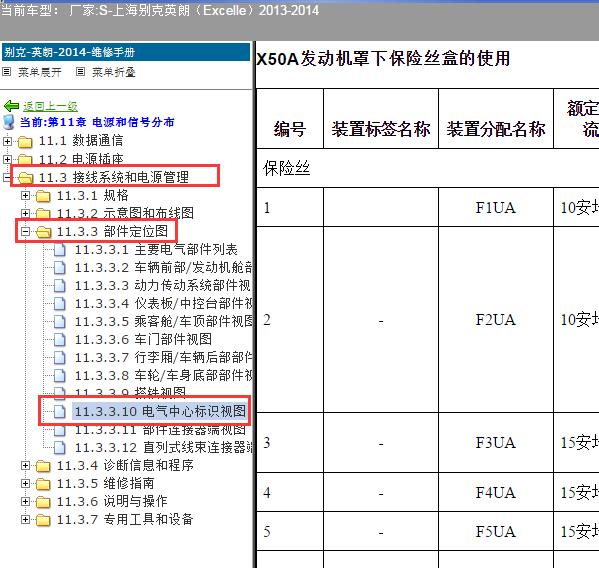Expand the 11.2 电源插座 node
The height and width of the screenshot is (568, 599).
click(7, 159)
